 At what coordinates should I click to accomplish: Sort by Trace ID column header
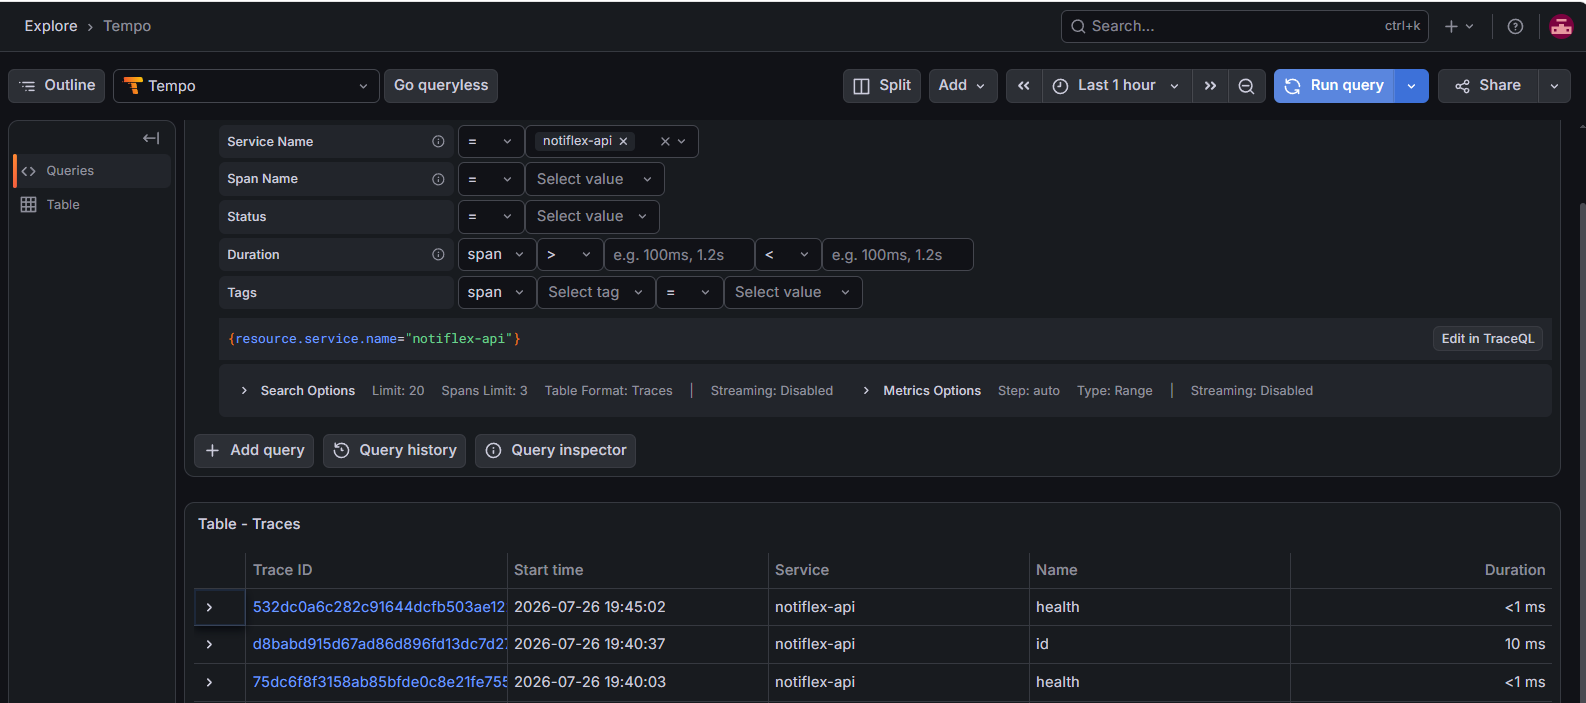click(282, 570)
